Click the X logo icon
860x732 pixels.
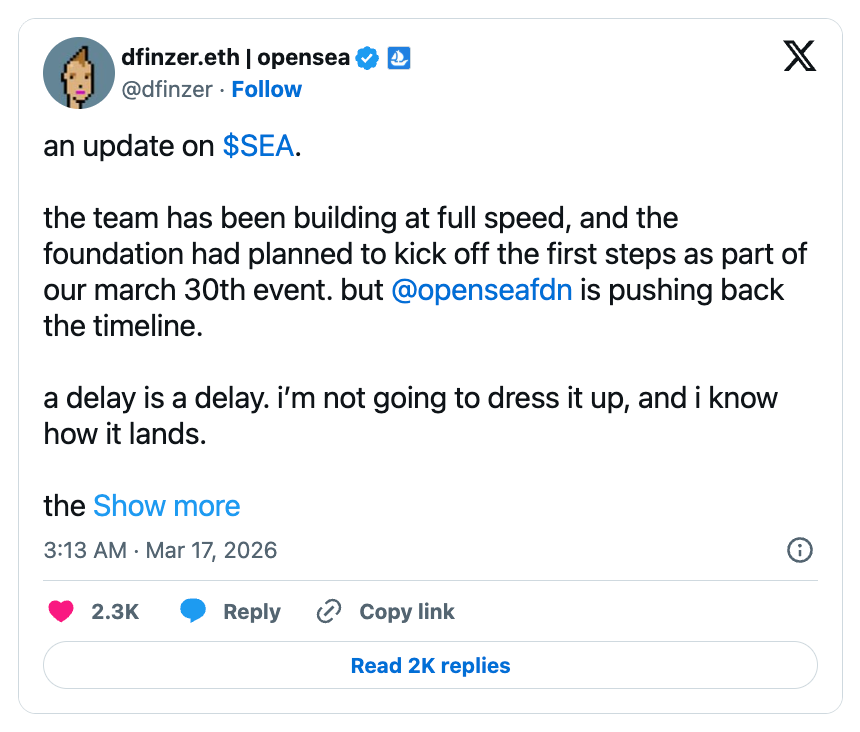pyautogui.click(x=799, y=56)
